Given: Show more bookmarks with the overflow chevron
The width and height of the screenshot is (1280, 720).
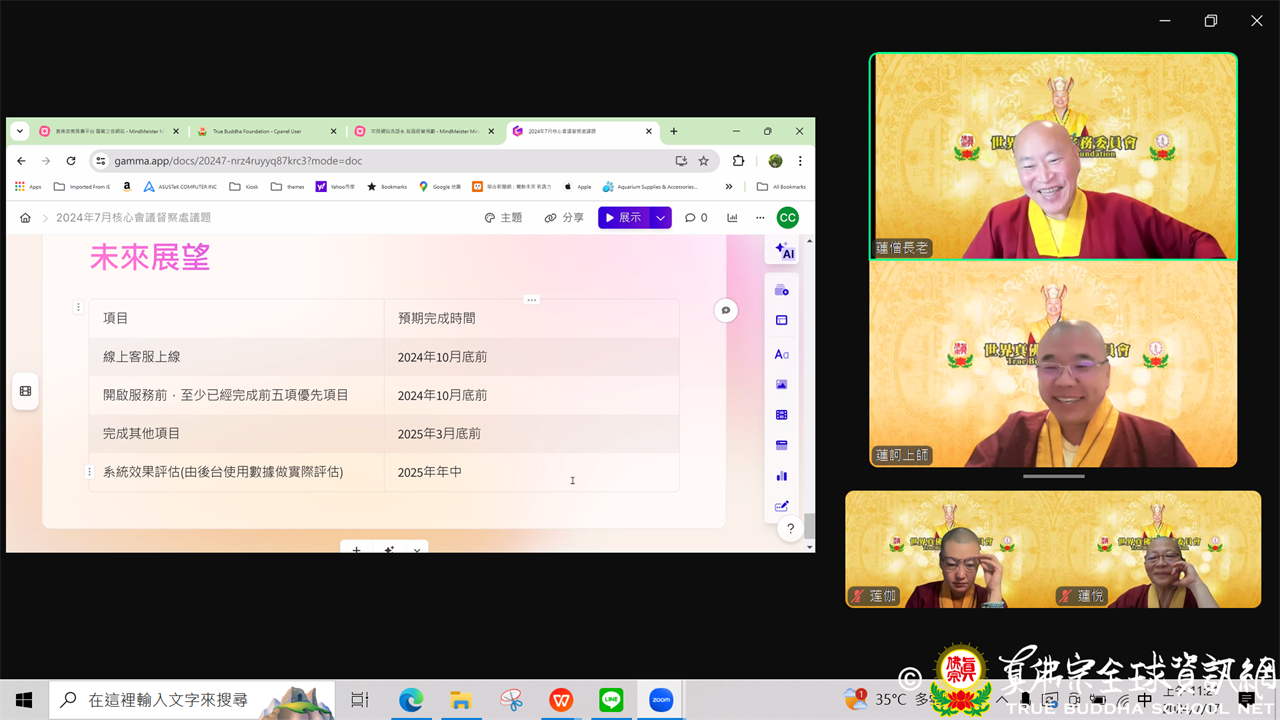Looking at the screenshot, I should [729, 187].
